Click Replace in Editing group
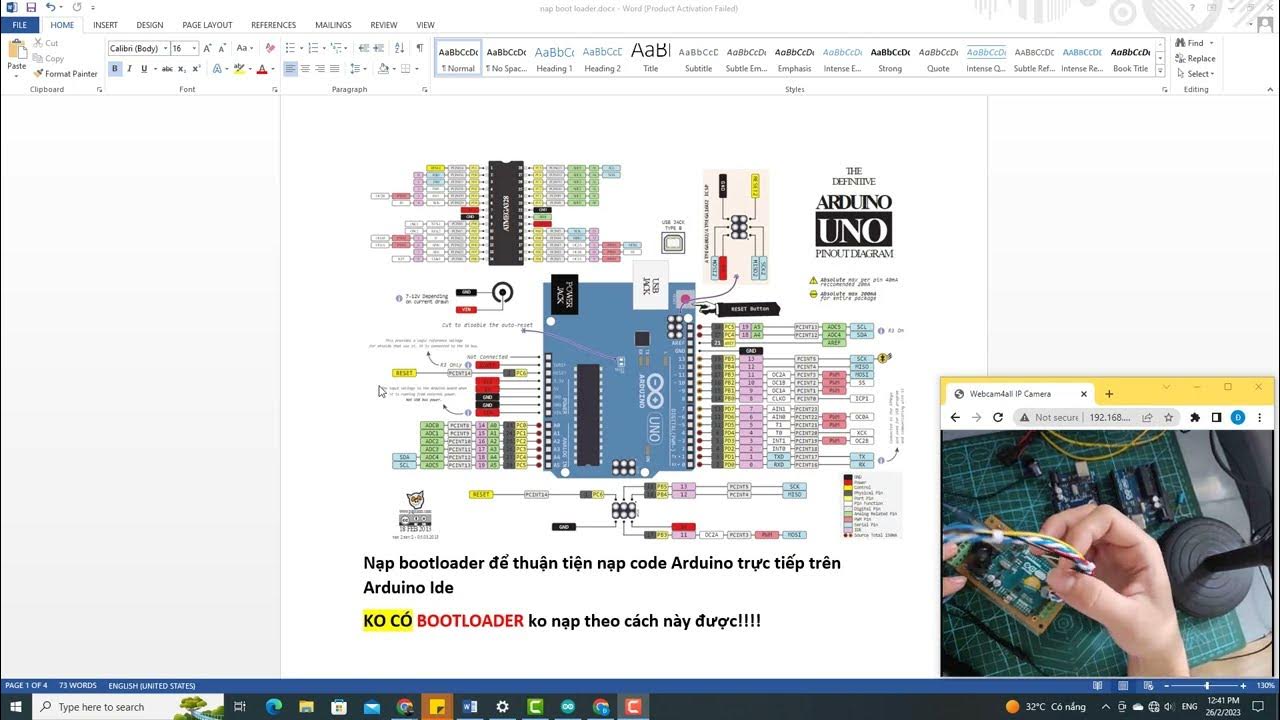Screen dimensions: 1280x720 [1195, 58]
